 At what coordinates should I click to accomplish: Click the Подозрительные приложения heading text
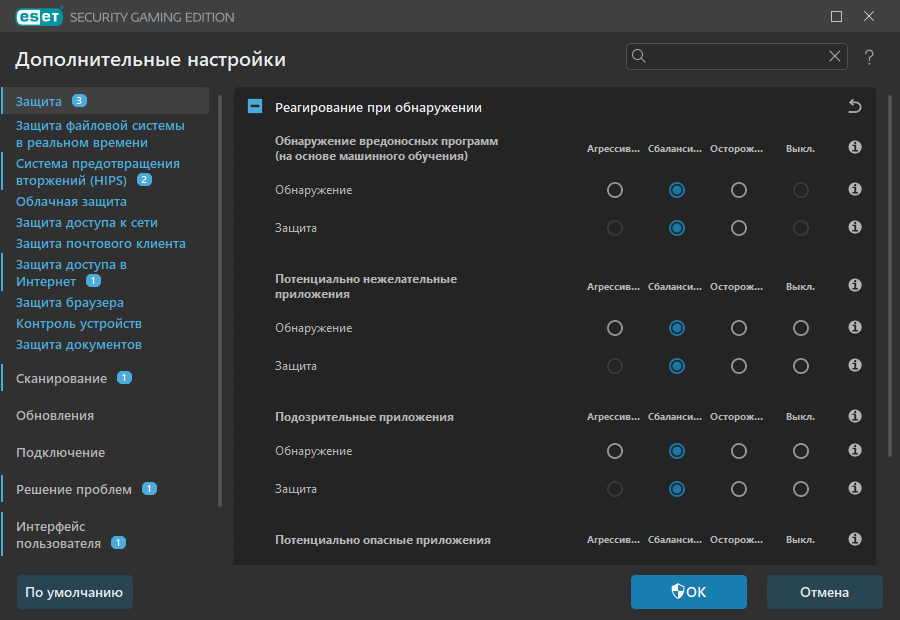364,417
